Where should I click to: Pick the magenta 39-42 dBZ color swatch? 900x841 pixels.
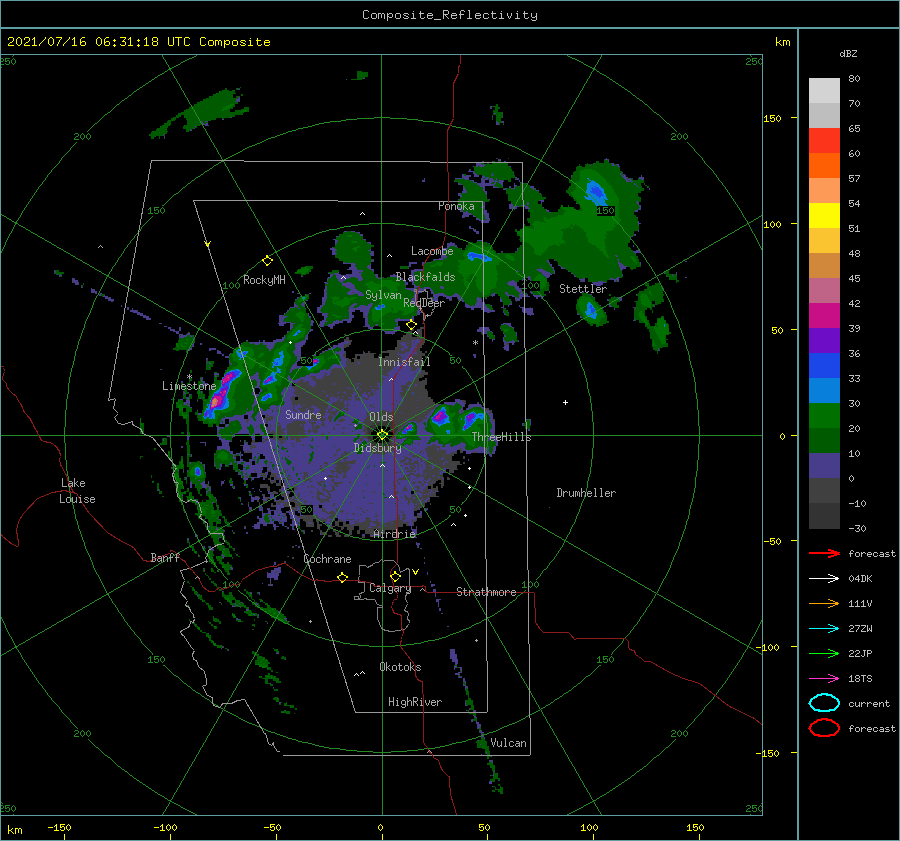(x=824, y=316)
